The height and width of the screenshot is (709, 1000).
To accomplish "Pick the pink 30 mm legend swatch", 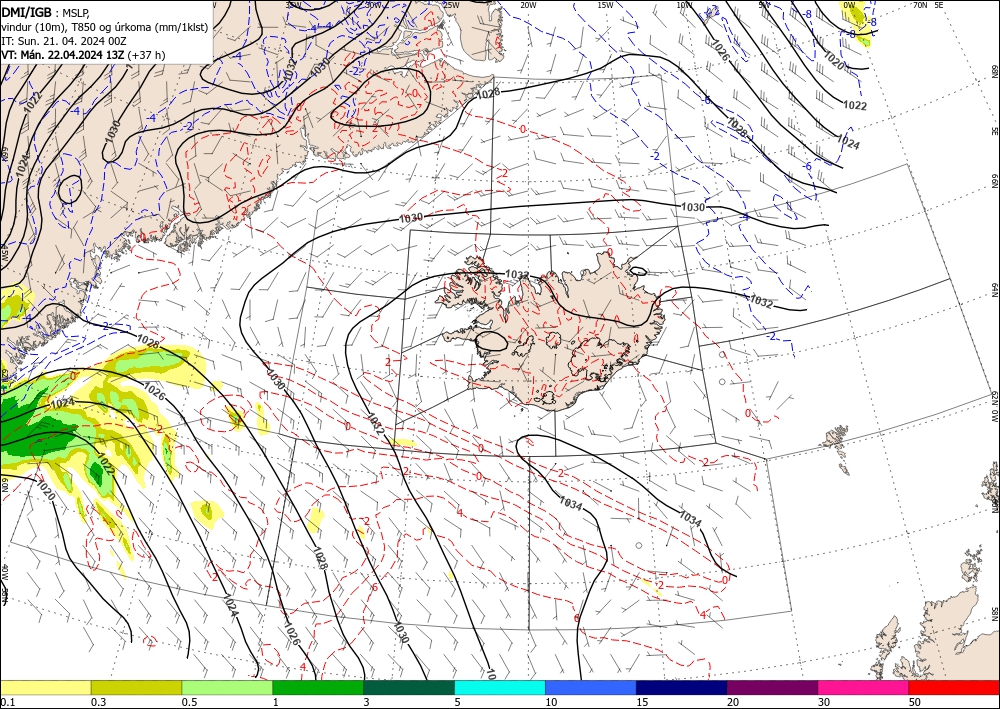I will pyautogui.click(x=864, y=687).
